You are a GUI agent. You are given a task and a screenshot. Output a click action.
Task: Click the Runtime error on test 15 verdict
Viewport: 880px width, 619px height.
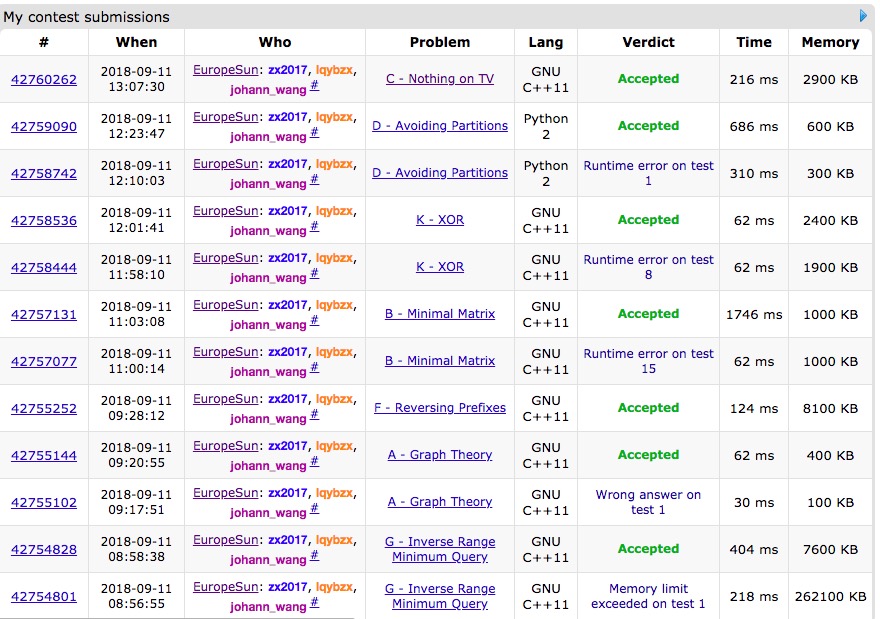pos(648,361)
